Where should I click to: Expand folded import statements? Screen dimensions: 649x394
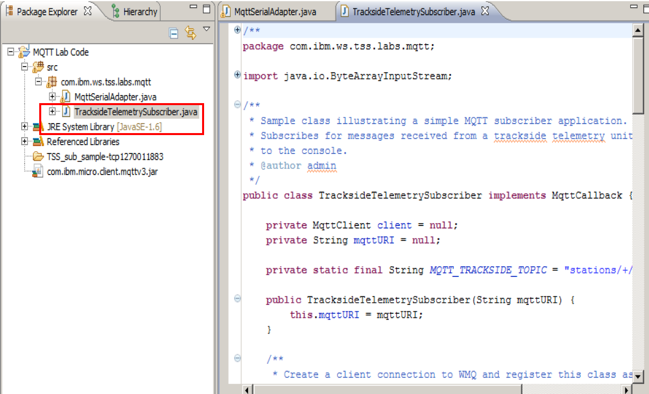[x=238, y=74]
